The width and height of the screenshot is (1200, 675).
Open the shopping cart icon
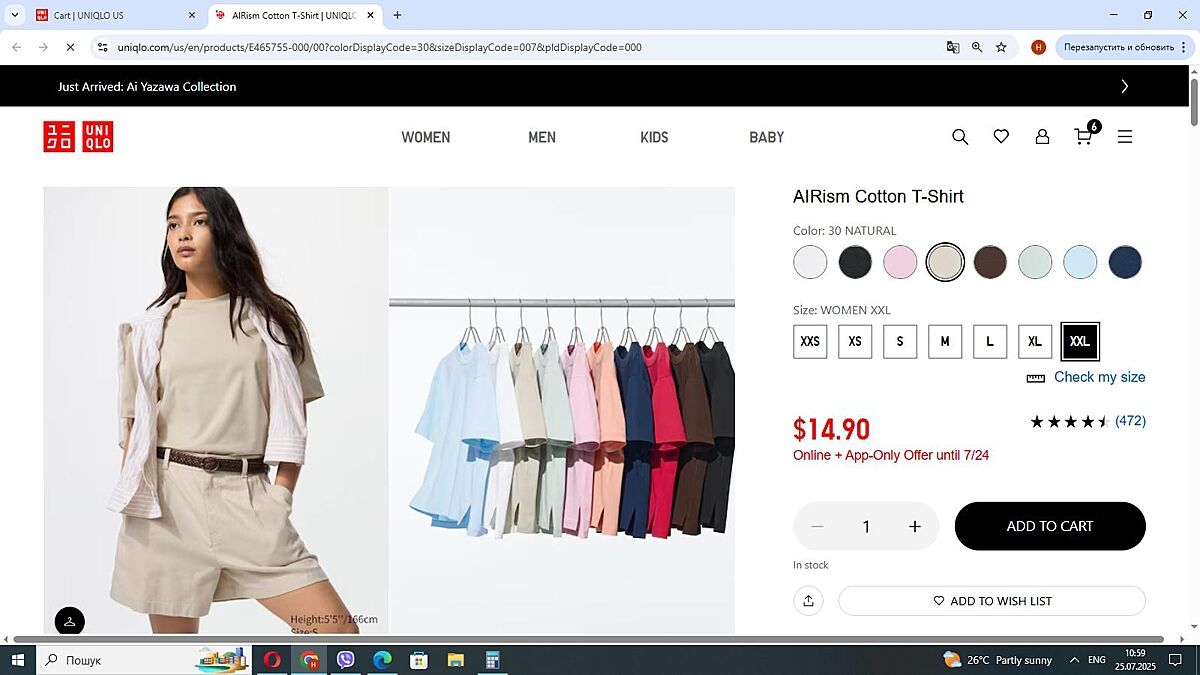[1084, 137]
